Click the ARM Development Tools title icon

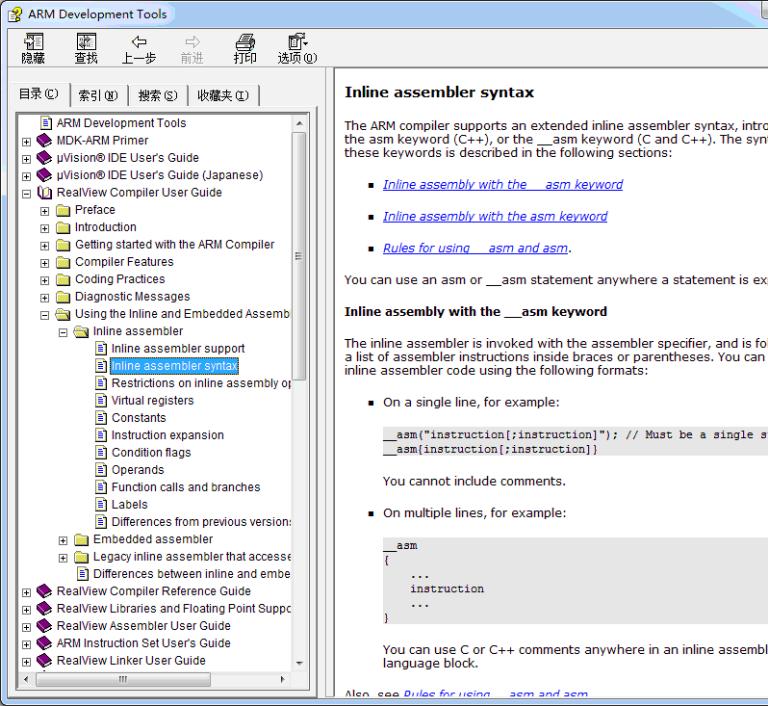pyautogui.click(x=15, y=14)
